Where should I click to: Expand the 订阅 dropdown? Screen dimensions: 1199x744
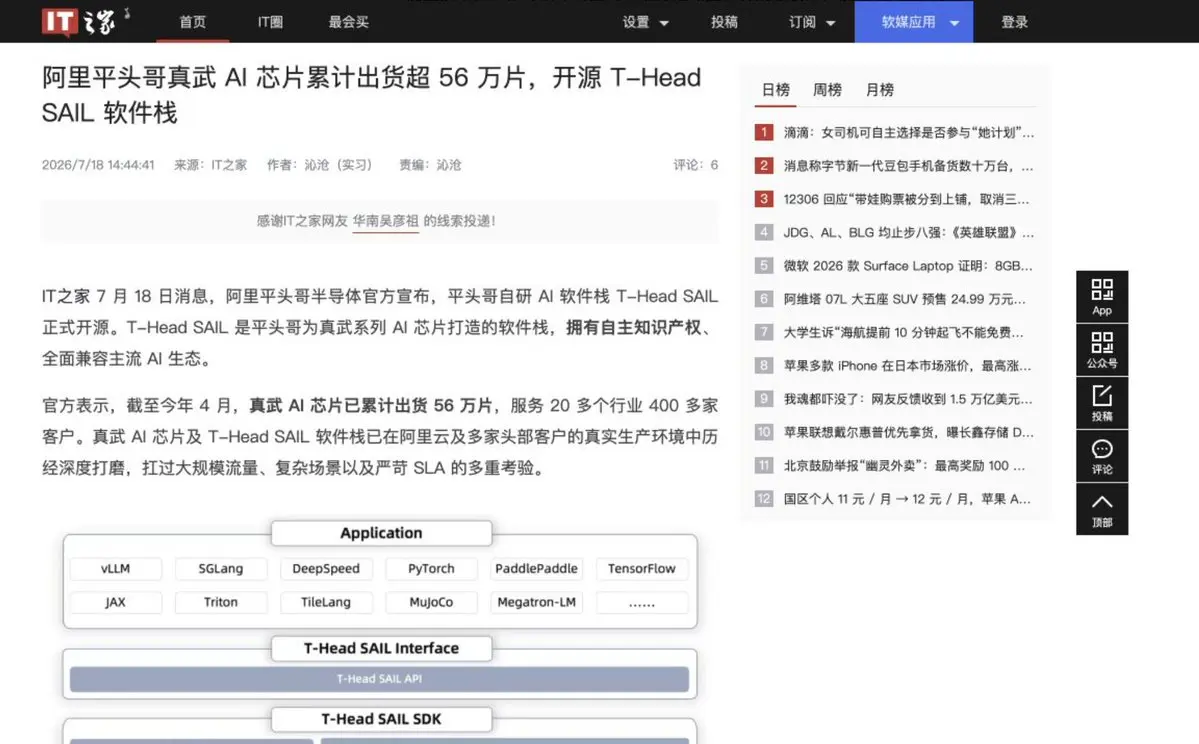(811, 22)
